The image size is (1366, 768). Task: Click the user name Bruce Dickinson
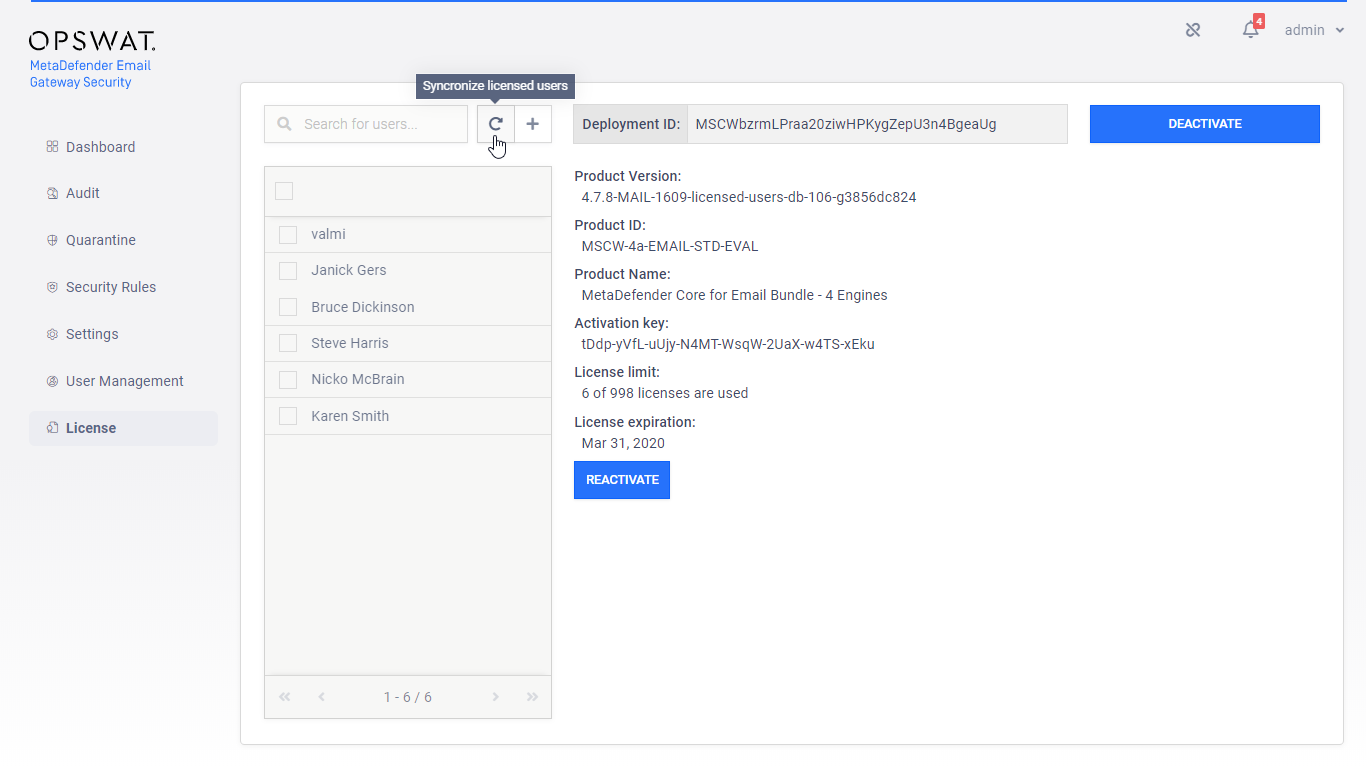(363, 307)
